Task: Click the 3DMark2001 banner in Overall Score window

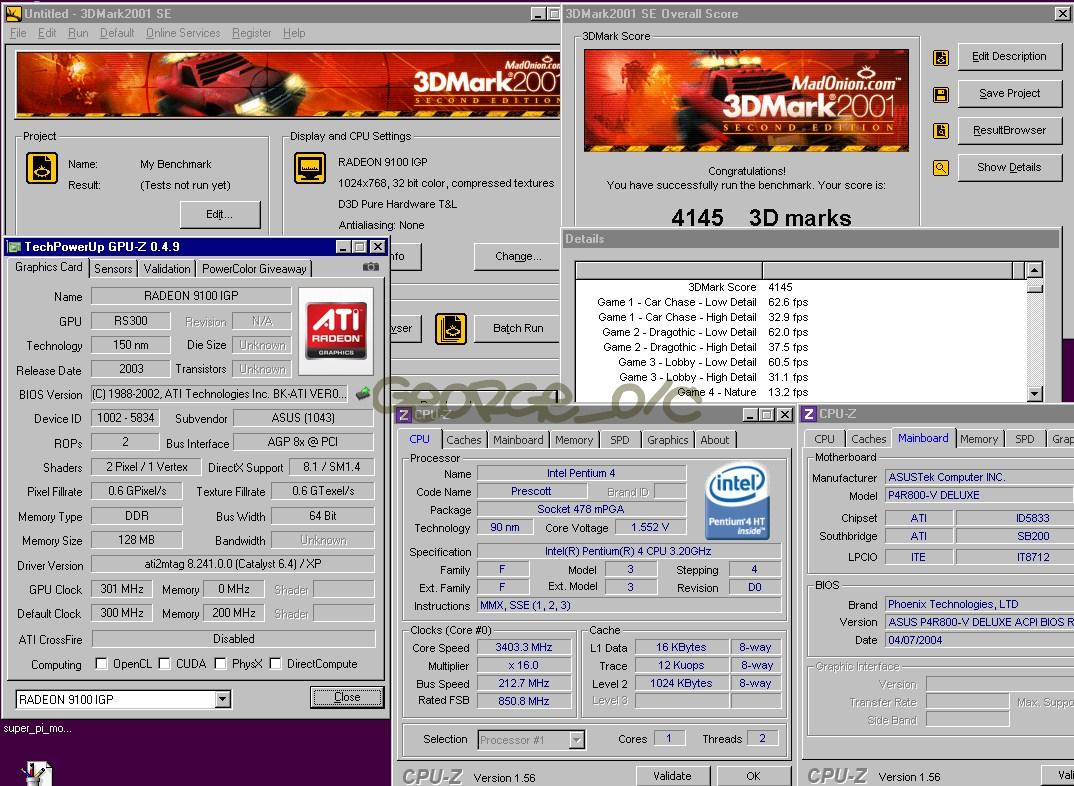Action: point(747,101)
